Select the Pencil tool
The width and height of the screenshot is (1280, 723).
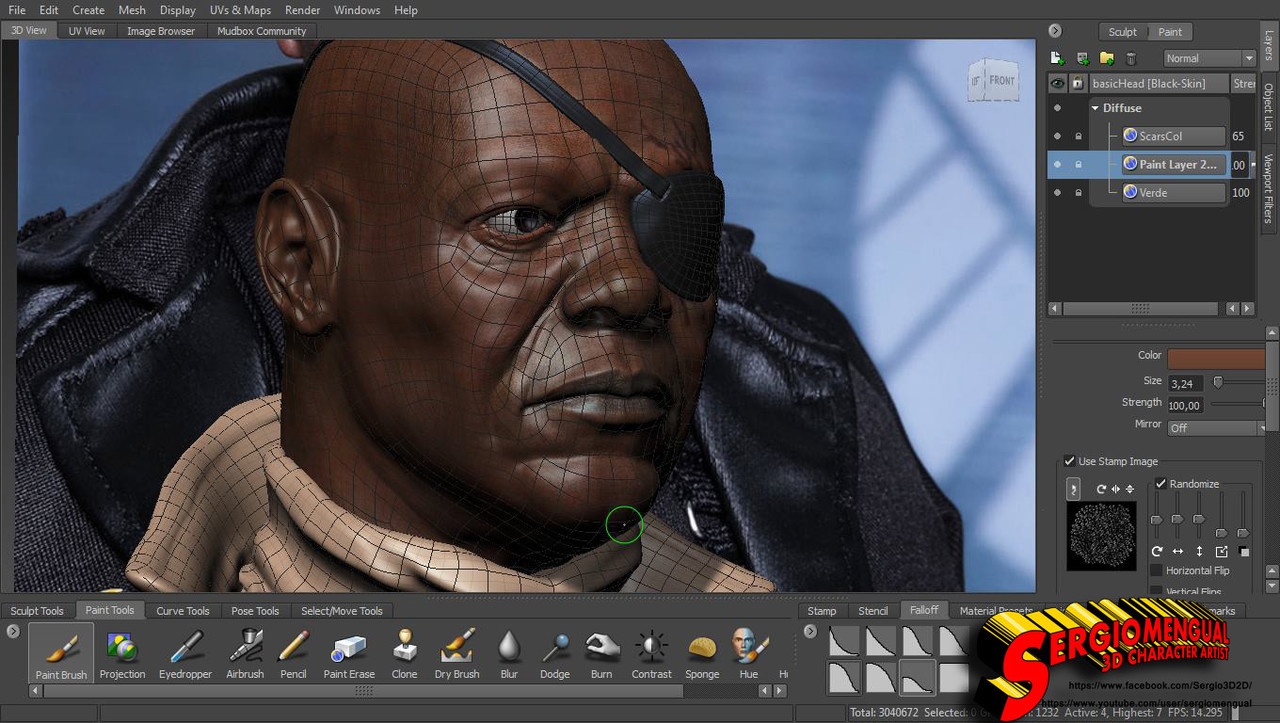(293, 653)
